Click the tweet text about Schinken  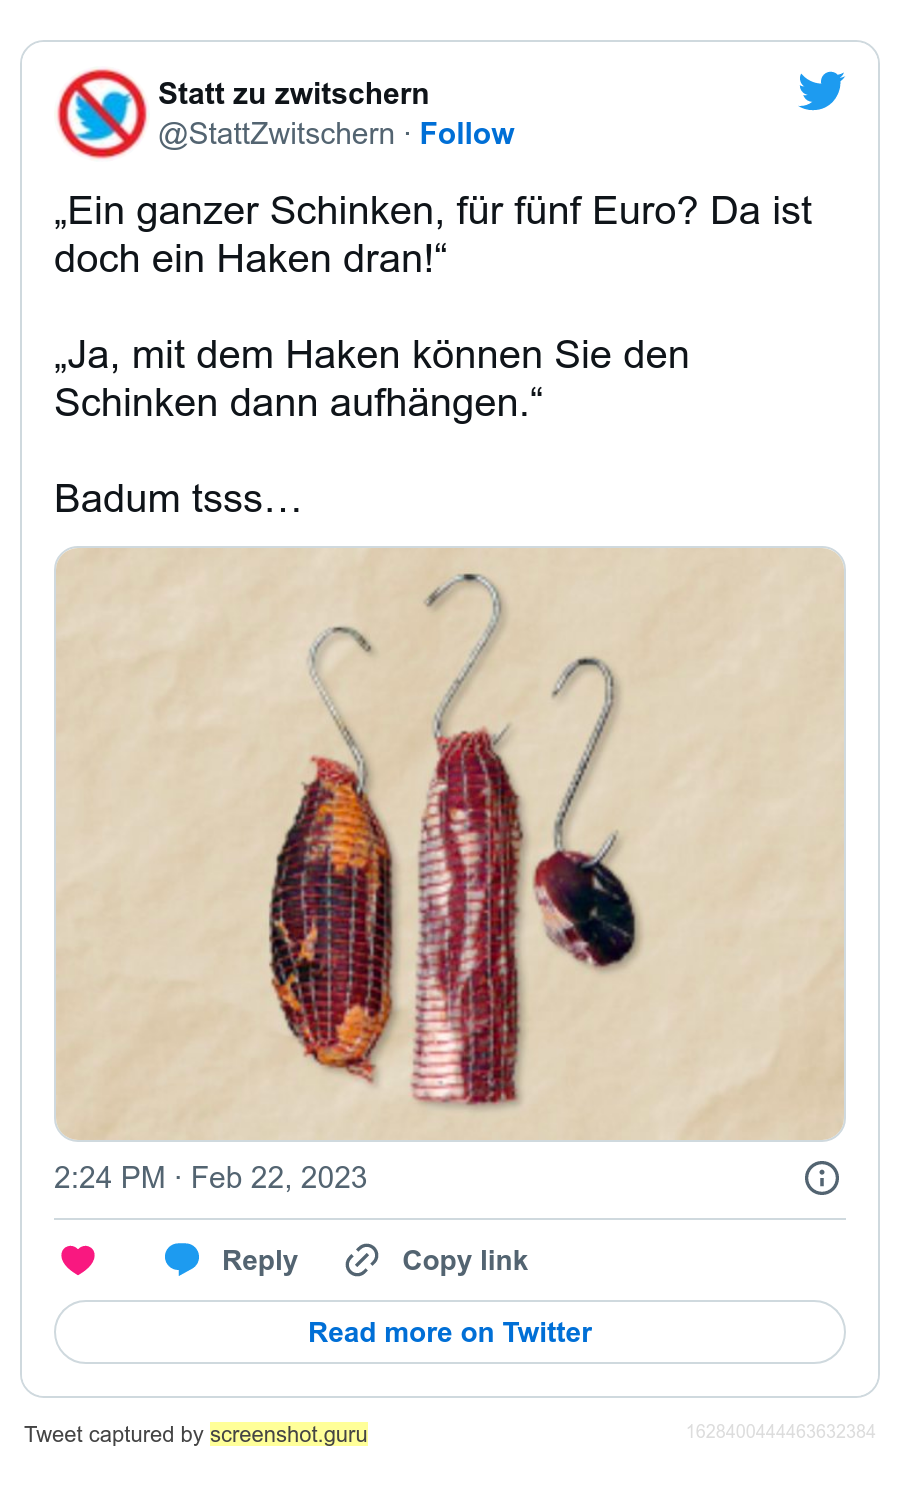coord(433,307)
